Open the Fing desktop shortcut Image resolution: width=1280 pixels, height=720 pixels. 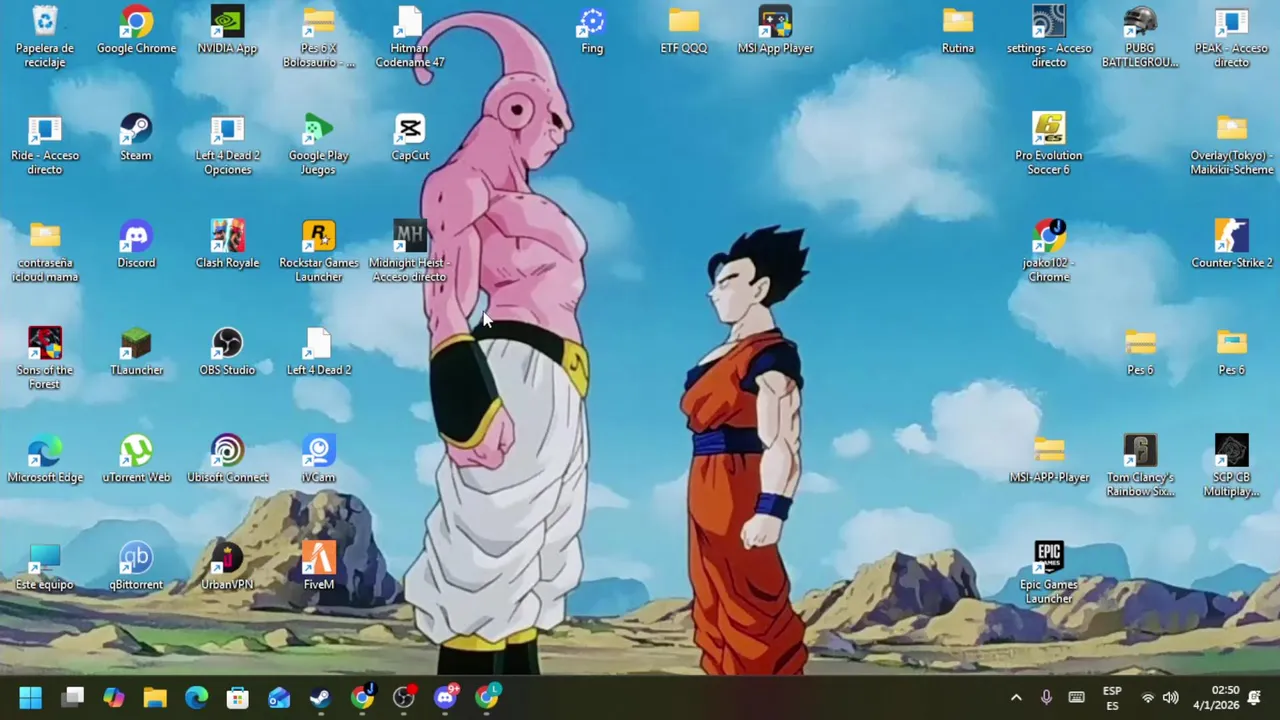(x=592, y=30)
